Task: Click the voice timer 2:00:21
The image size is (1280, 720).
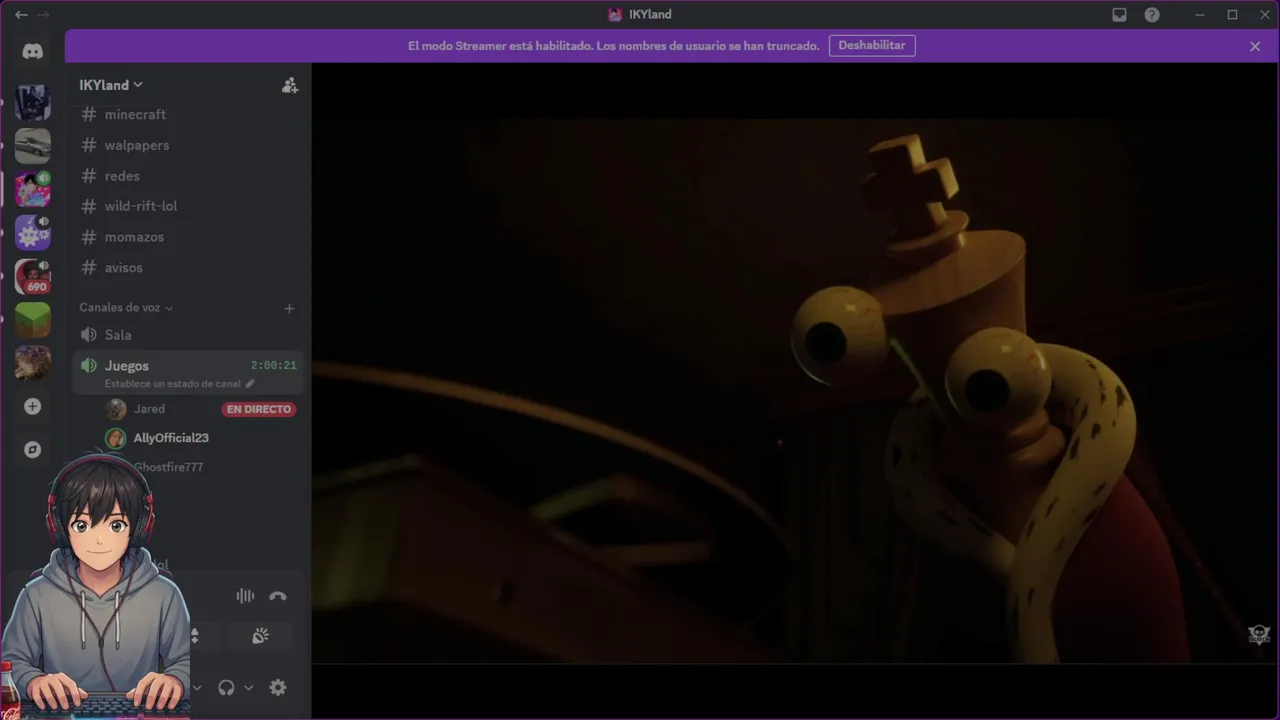Action: (x=274, y=366)
